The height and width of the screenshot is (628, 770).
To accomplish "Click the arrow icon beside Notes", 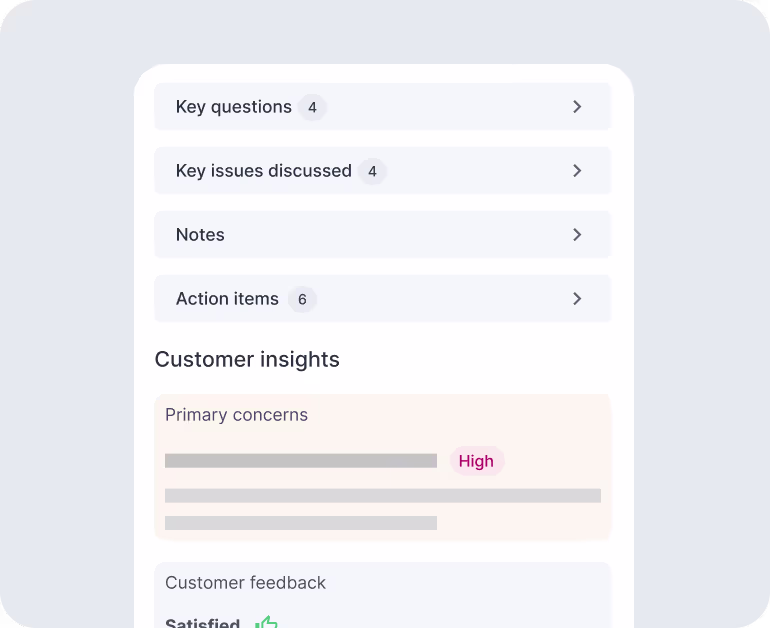I will (x=577, y=235).
